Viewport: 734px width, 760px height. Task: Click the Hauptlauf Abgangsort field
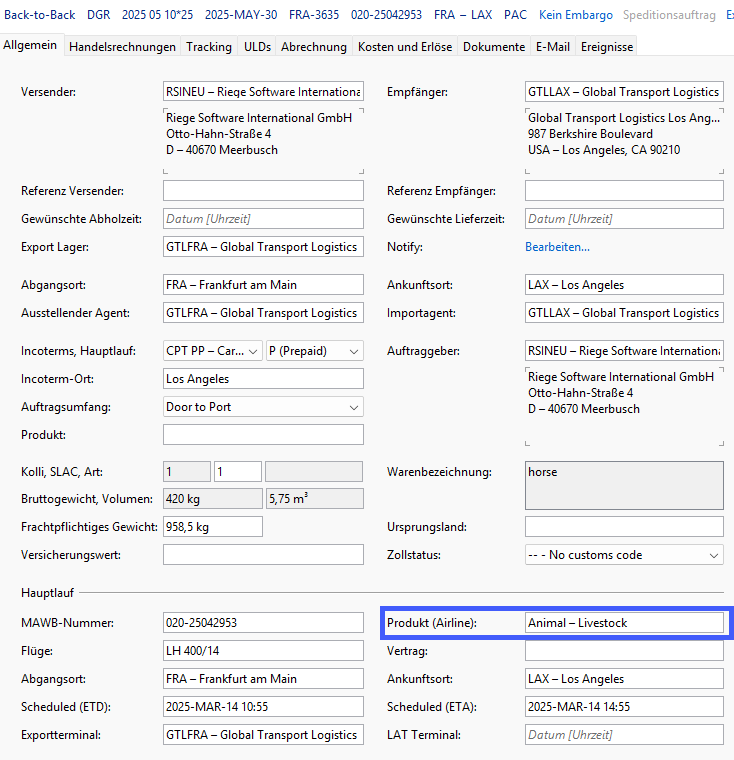click(x=263, y=679)
